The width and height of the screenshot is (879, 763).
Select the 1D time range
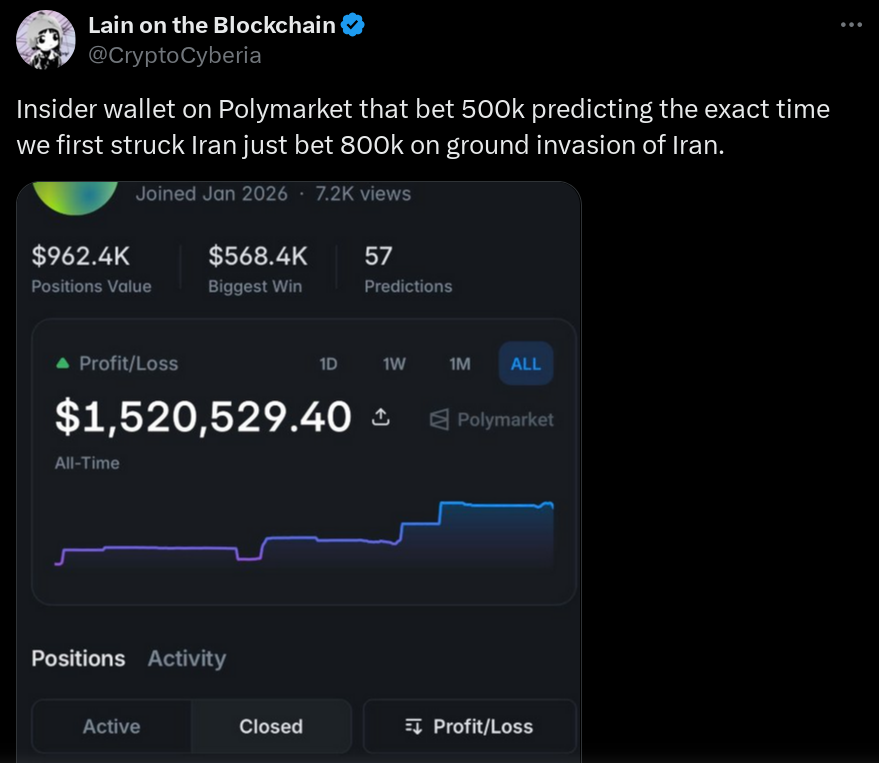[328, 364]
